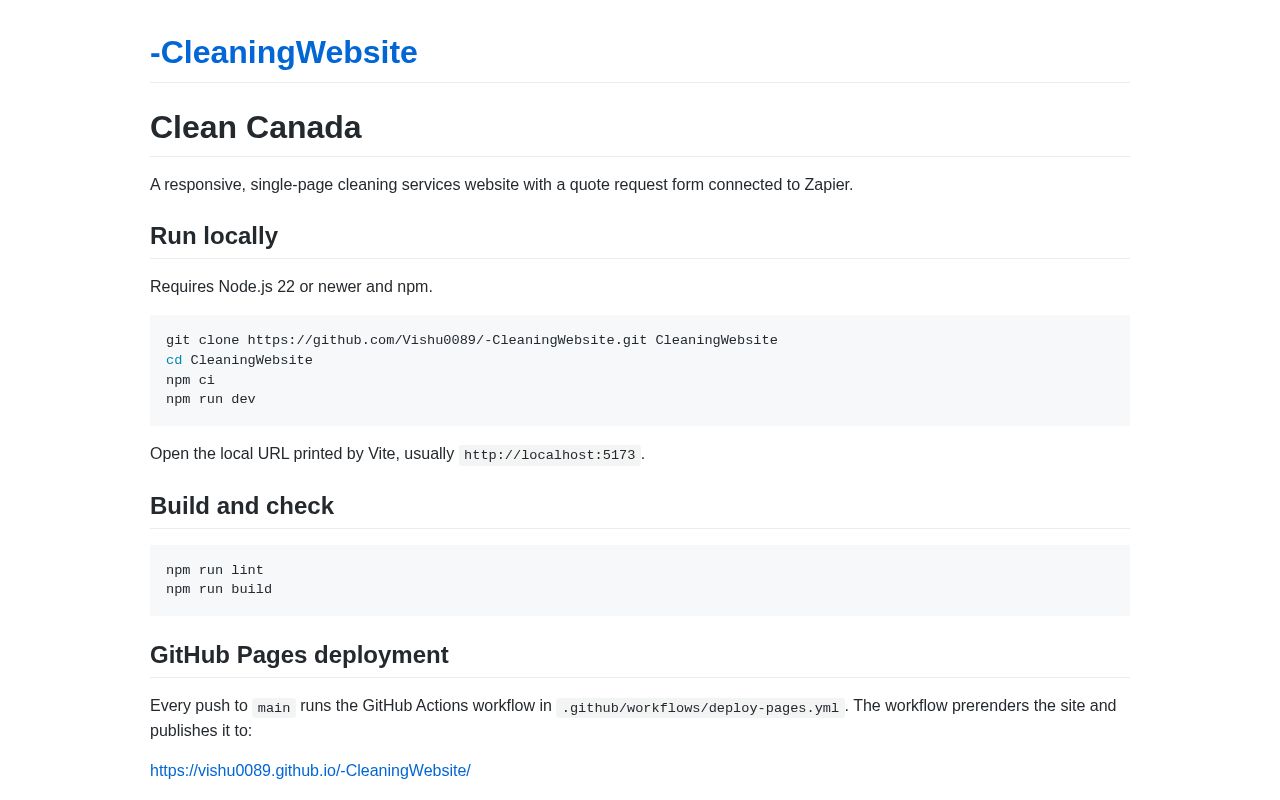This screenshot has width=1280, height=800.
Task: Click the GitHub Pages deployment heading
Action: click(299, 655)
